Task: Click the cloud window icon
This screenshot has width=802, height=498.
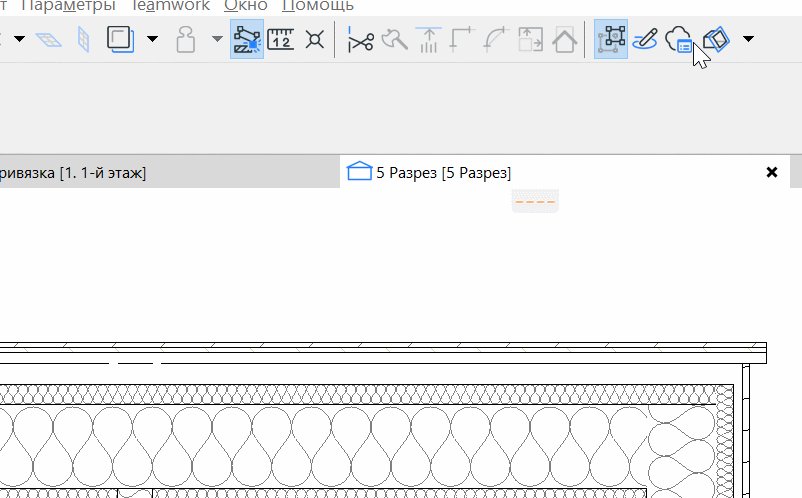Action: pyautogui.click(x=679, y=39)
